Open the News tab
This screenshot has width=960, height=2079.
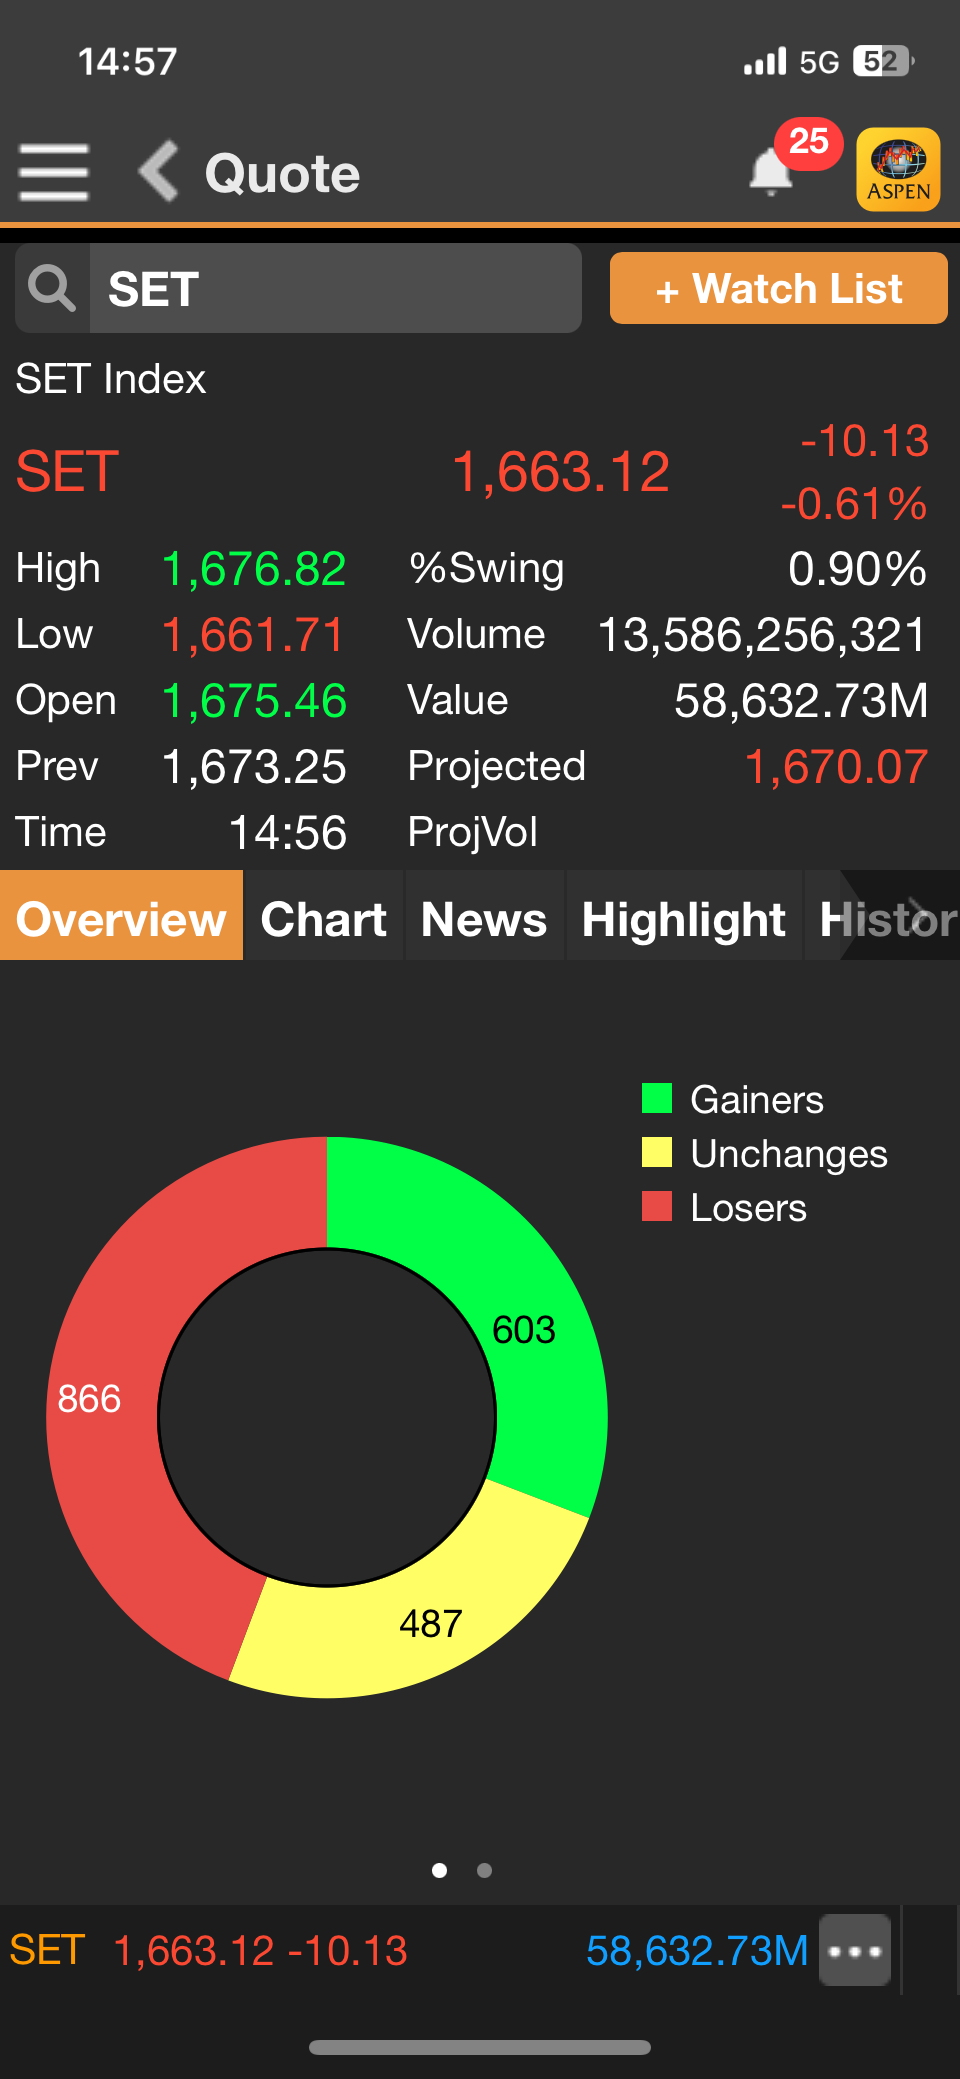484,915
